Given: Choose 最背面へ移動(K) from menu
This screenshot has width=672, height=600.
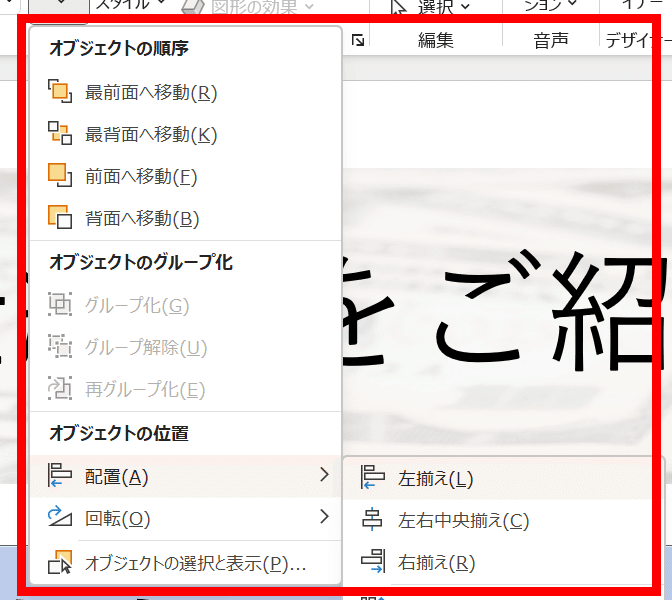Looking at the screenshot, I should 186,134.
